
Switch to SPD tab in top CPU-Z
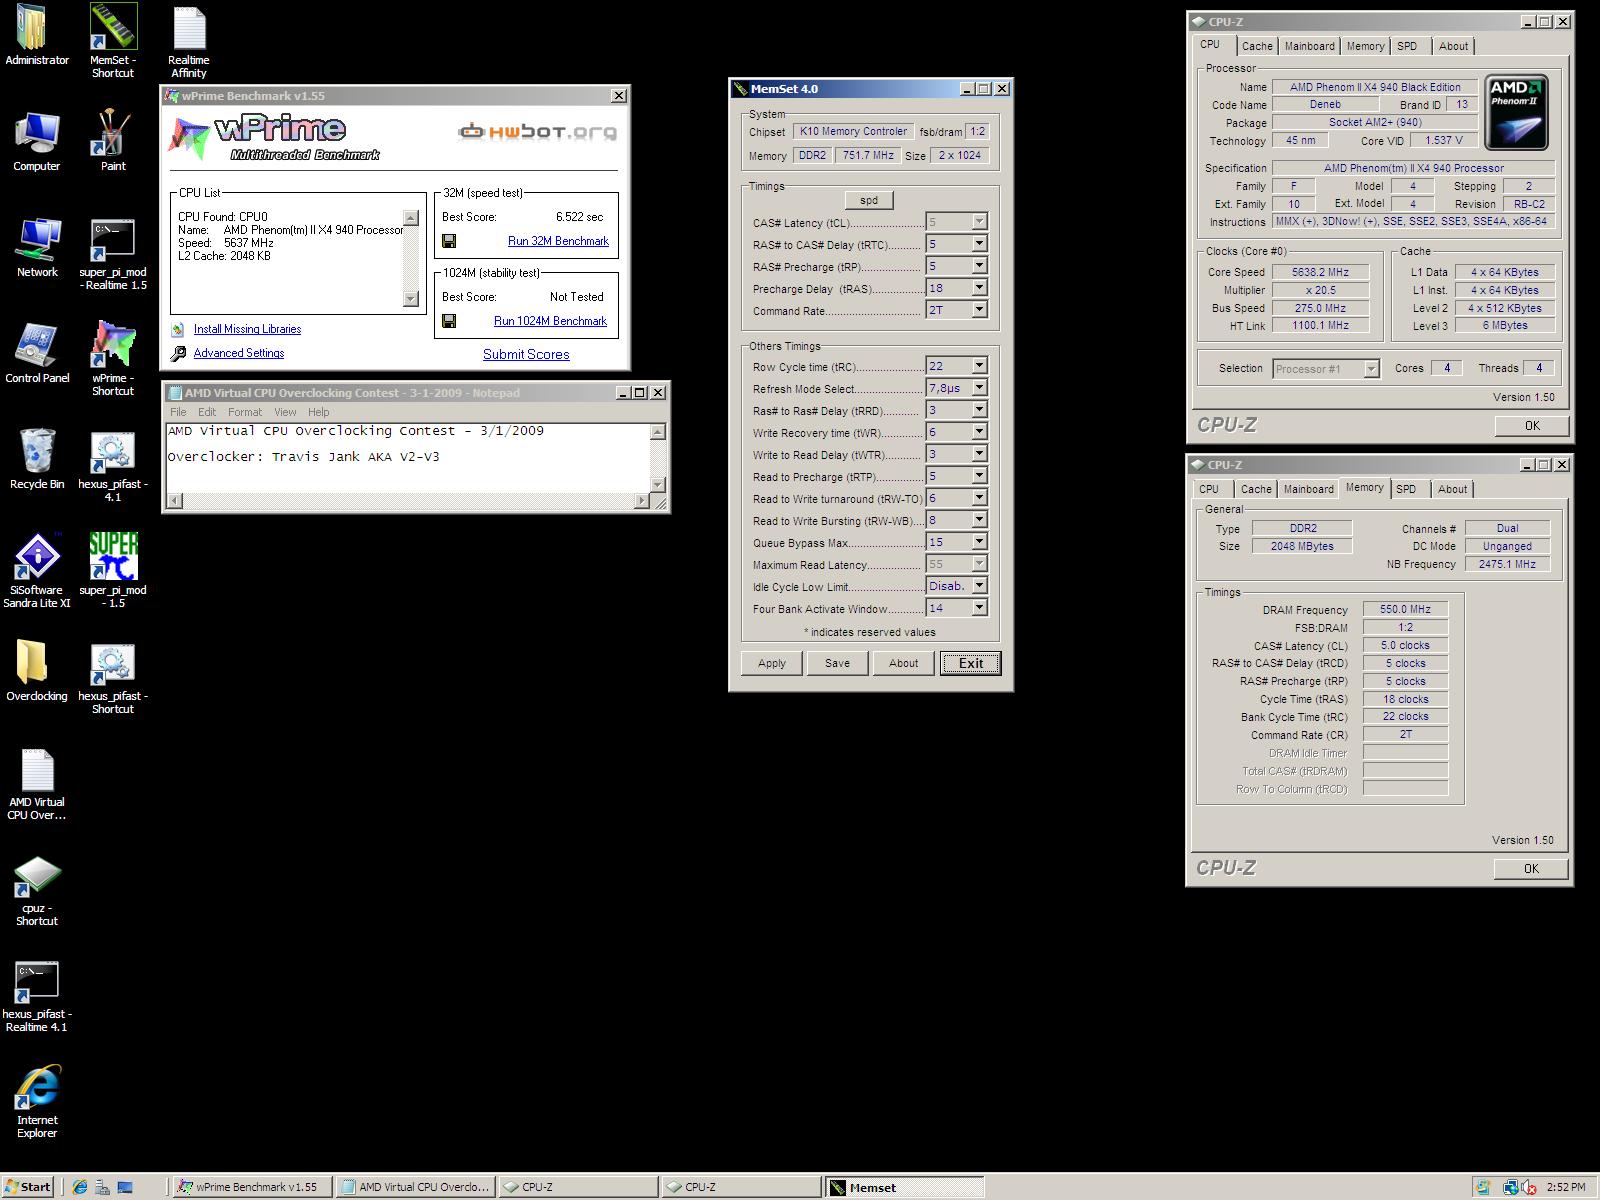point(1407,46)
